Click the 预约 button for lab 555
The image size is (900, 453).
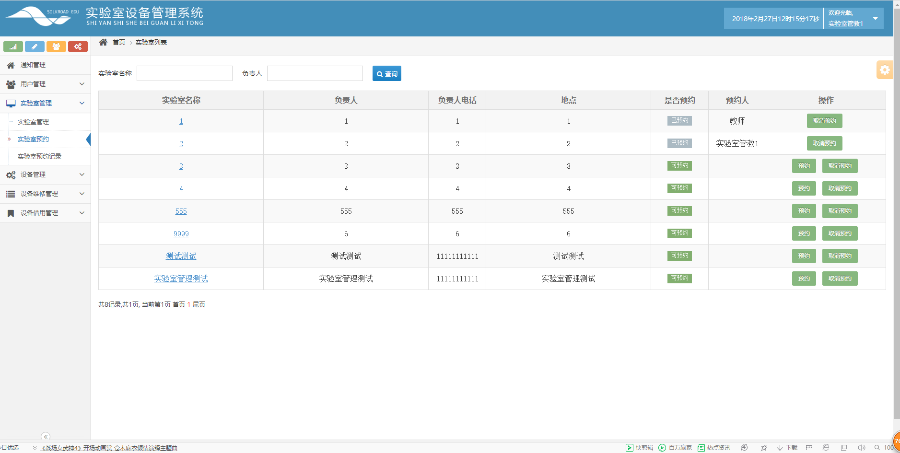point(803,211)
